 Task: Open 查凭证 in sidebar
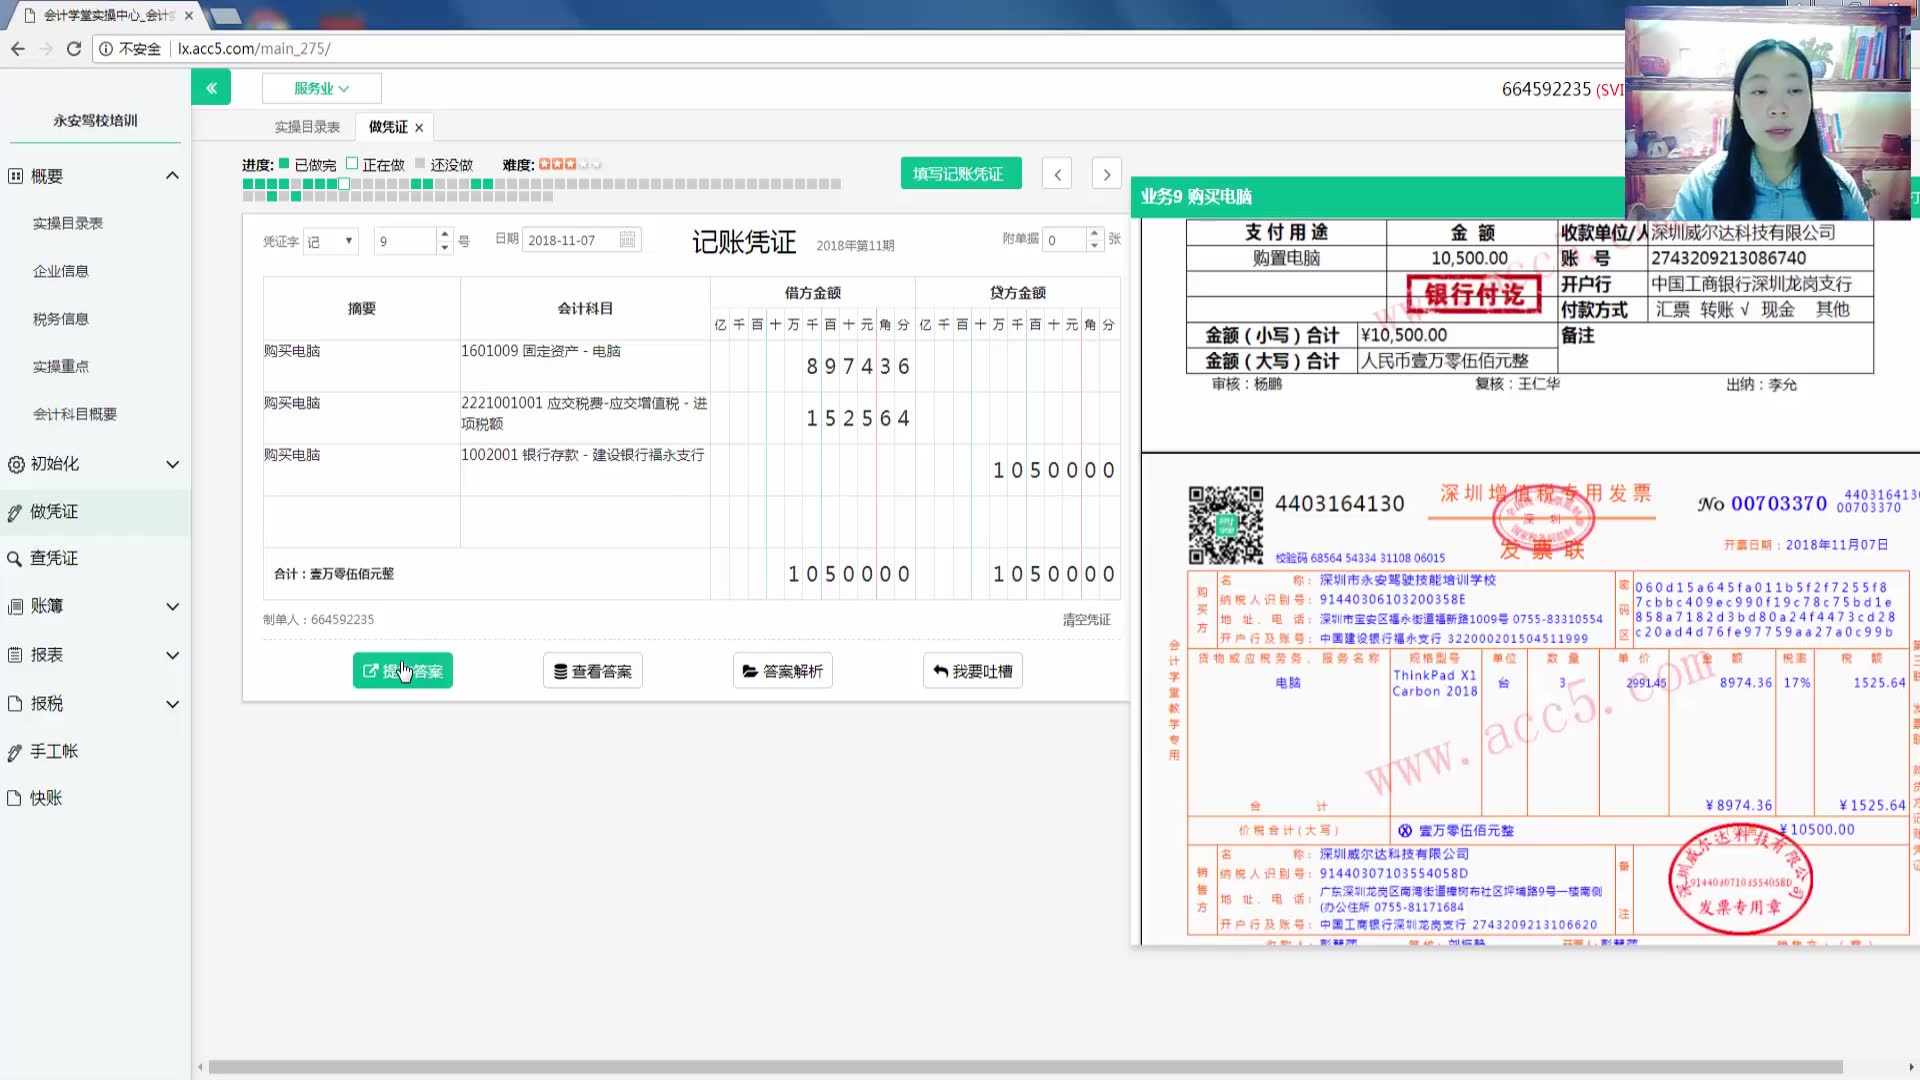tap(54, 558)
